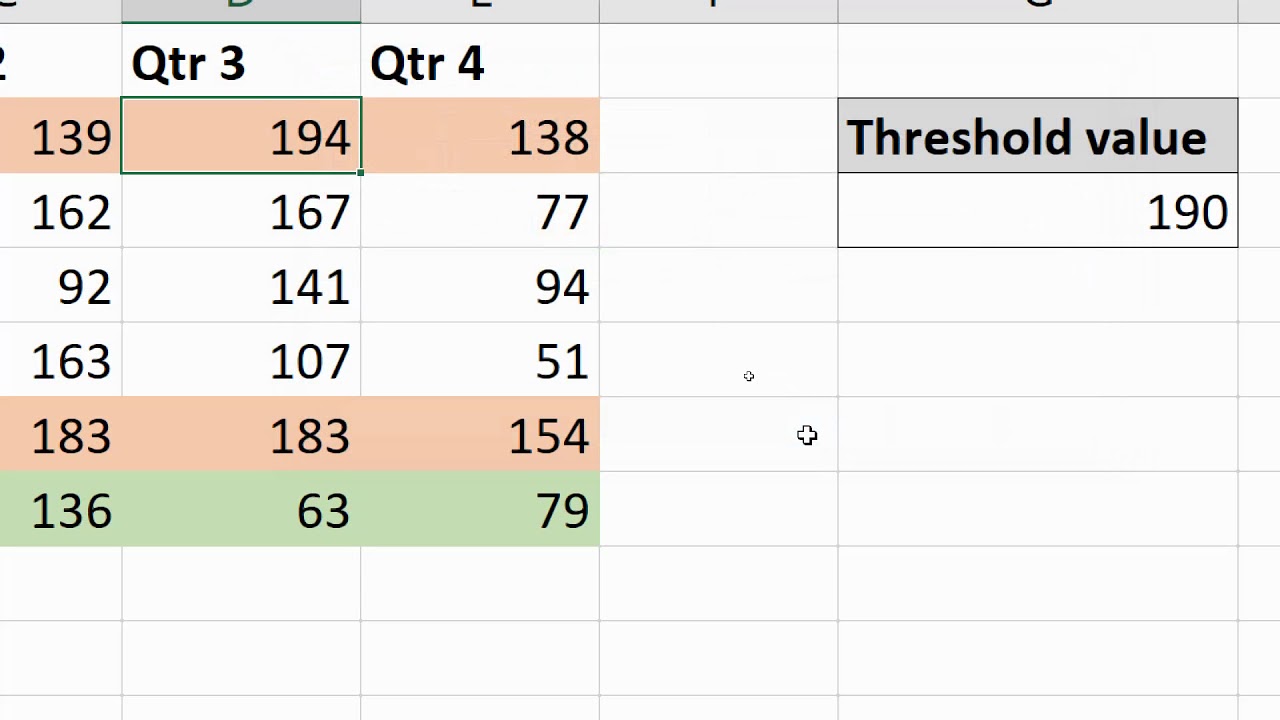Select the cell with value 107
The width and height of the screenshot is (1280, 720).
[241, 360]
